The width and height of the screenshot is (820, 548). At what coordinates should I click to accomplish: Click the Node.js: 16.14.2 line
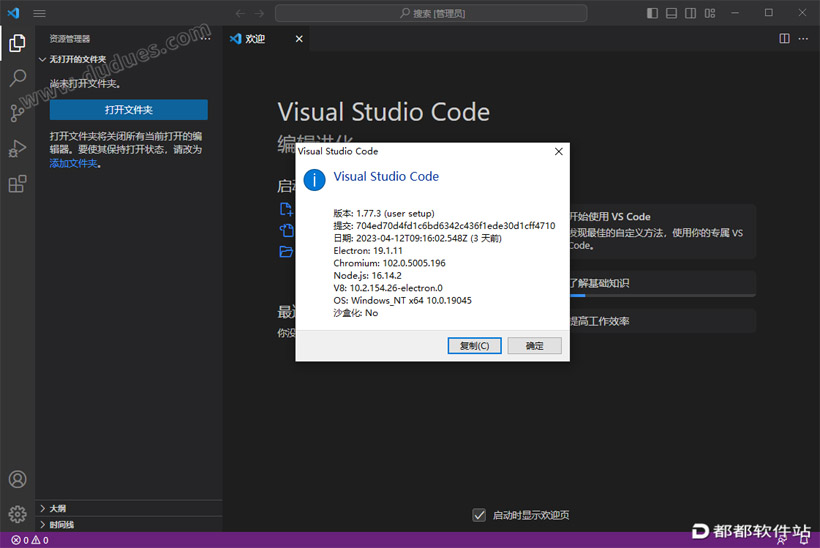[368, 276]
